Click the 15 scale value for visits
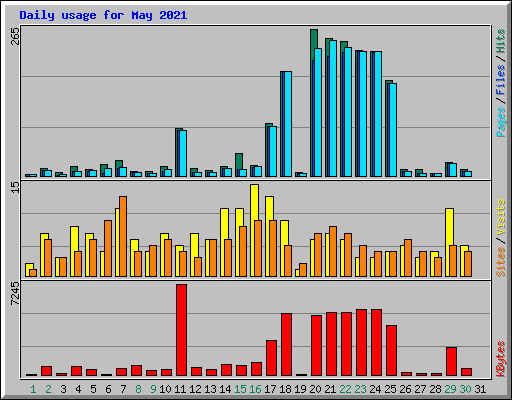512x400 pixels. tap(15, 187)
